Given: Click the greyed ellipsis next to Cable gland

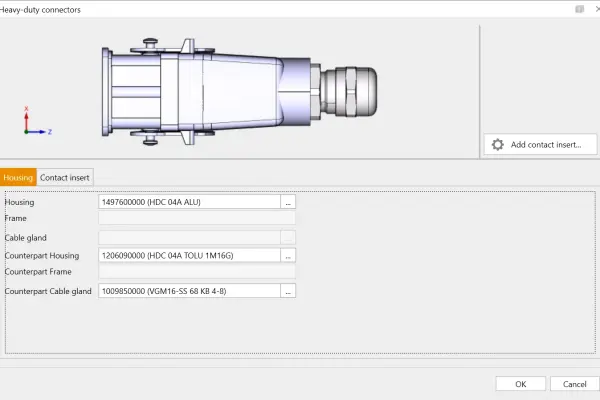Looking at the screenshot, I should tap(288, 237).
